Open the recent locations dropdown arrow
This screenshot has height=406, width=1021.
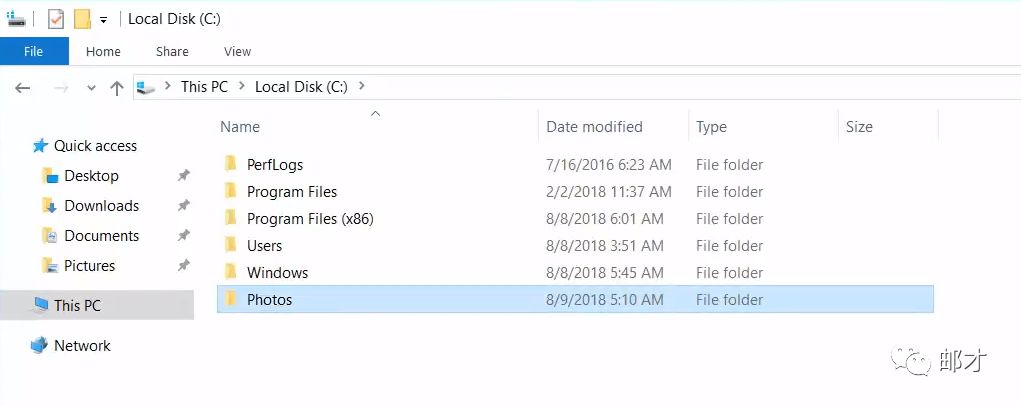[91, 88]
